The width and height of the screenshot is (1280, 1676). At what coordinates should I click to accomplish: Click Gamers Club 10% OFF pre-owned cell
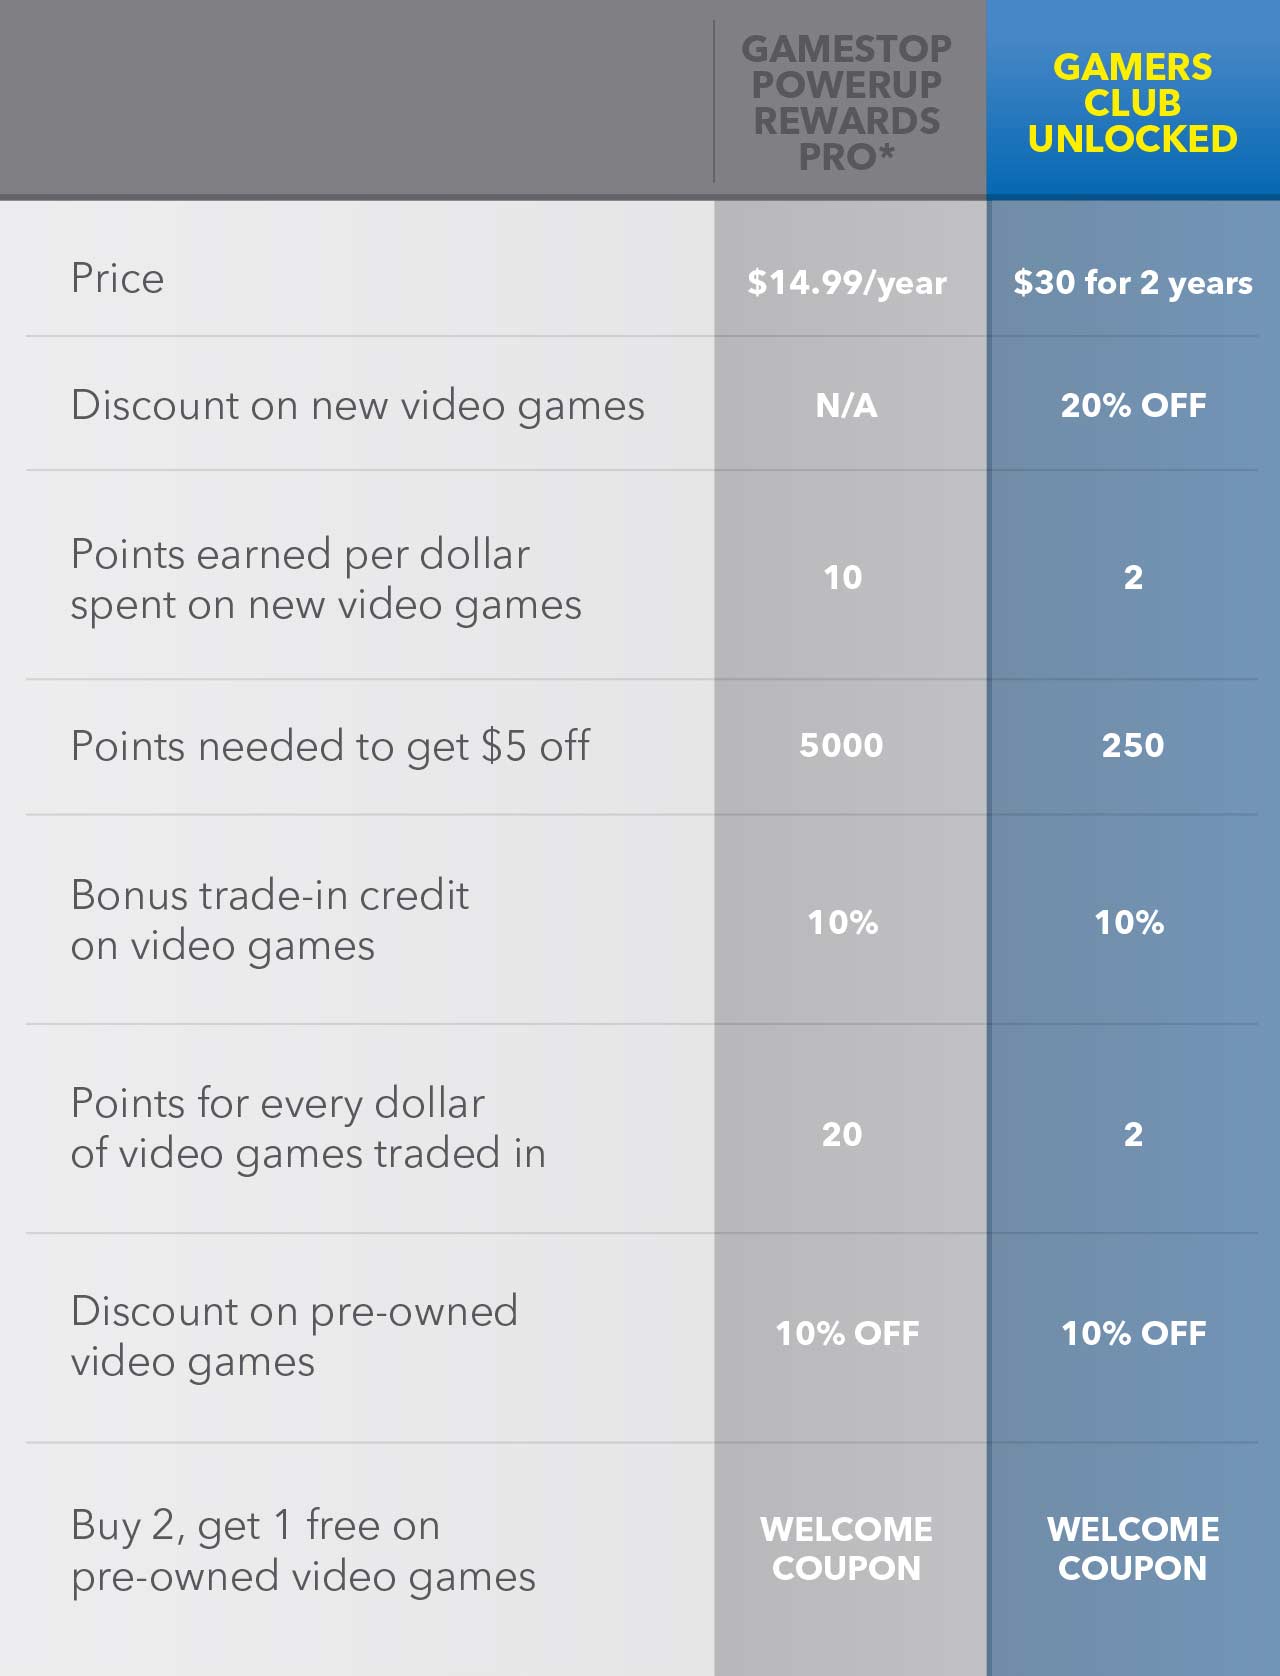click(1133, 1333)
